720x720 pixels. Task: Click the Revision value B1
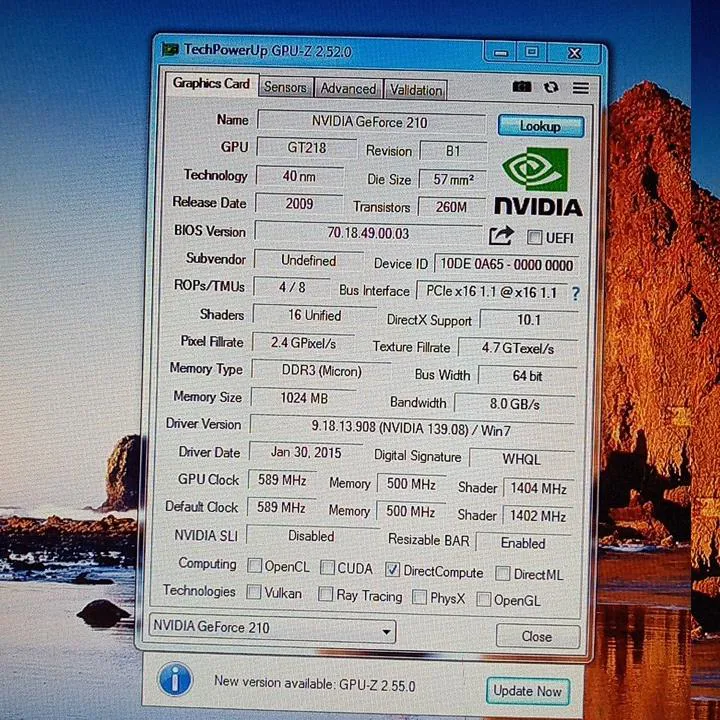click(453, 151)
